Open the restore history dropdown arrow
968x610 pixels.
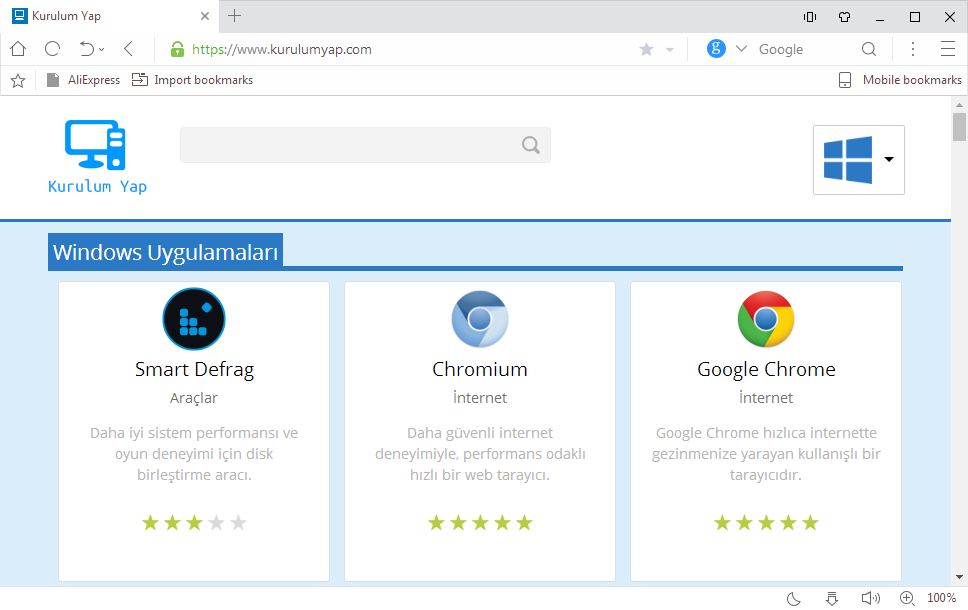pos(102,49)
